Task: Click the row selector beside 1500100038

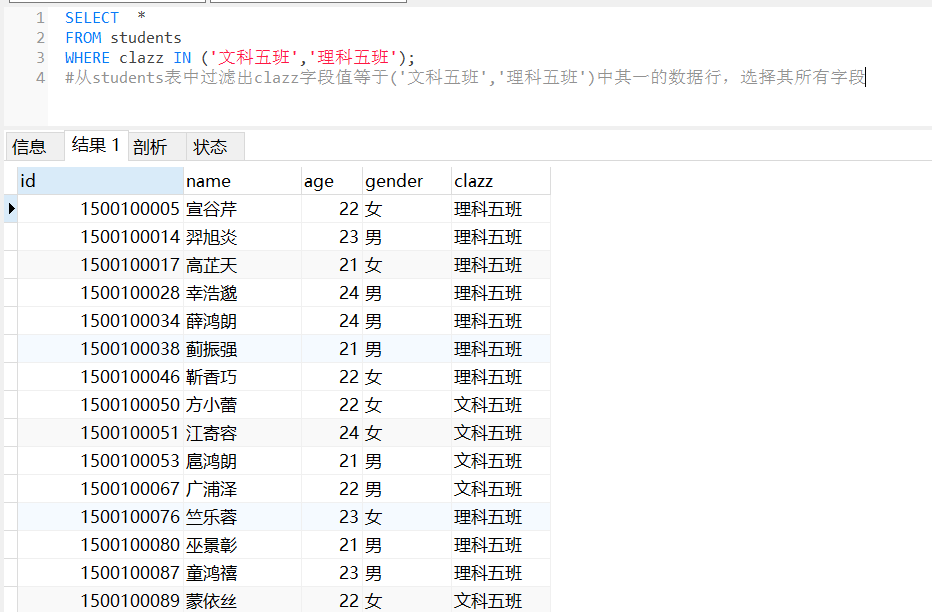Action: (x=11, y=349)
